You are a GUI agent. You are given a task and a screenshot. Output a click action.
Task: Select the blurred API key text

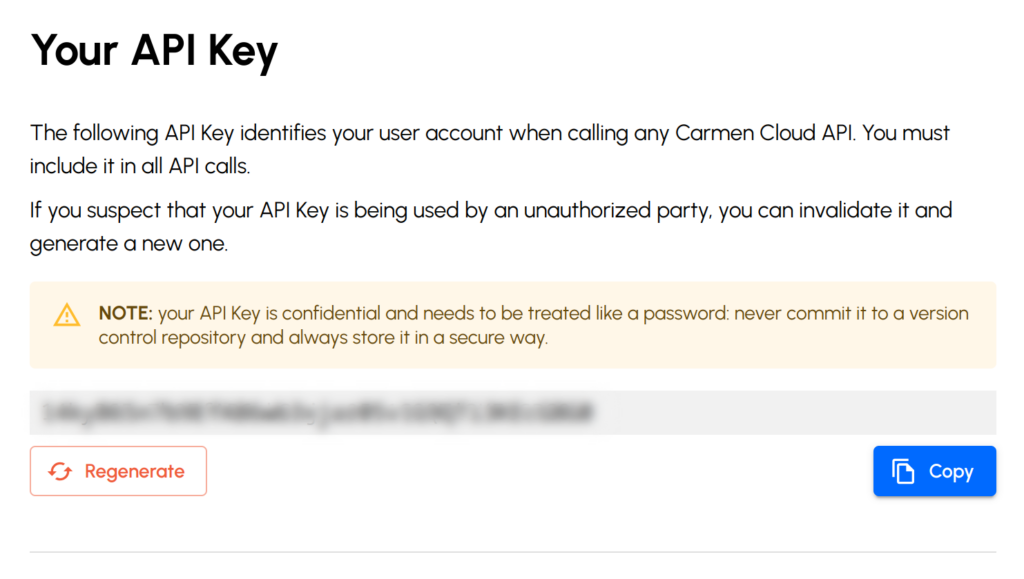coord(318,413)
